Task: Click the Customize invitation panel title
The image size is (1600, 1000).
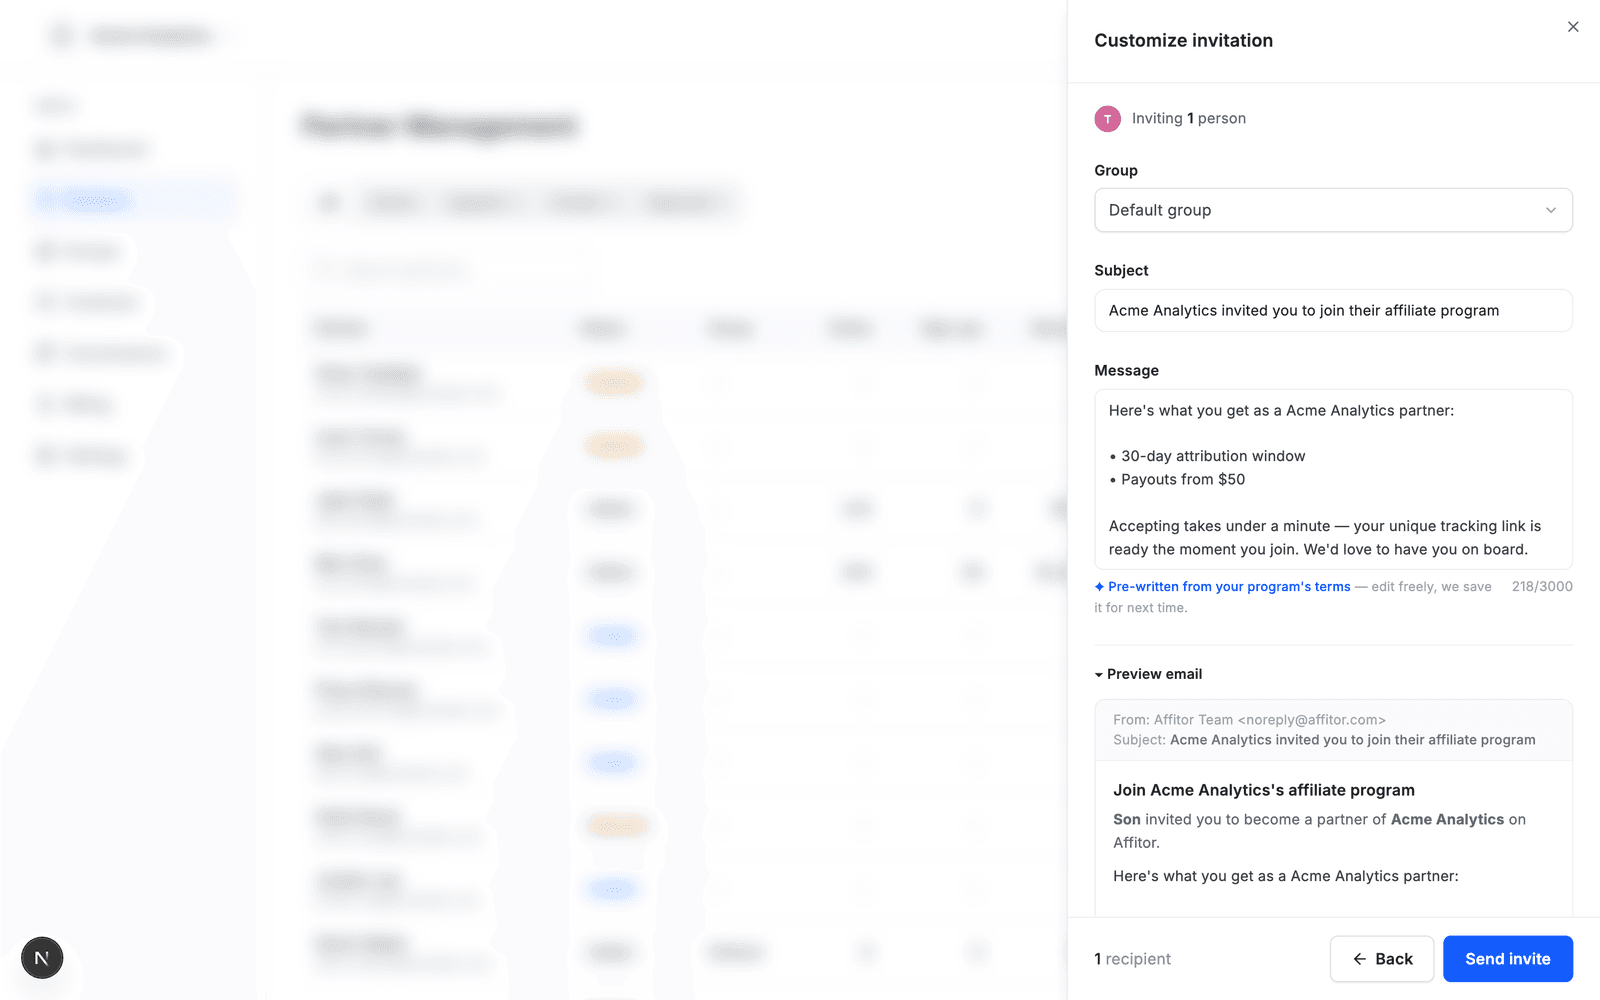Action: point(1183,41)
